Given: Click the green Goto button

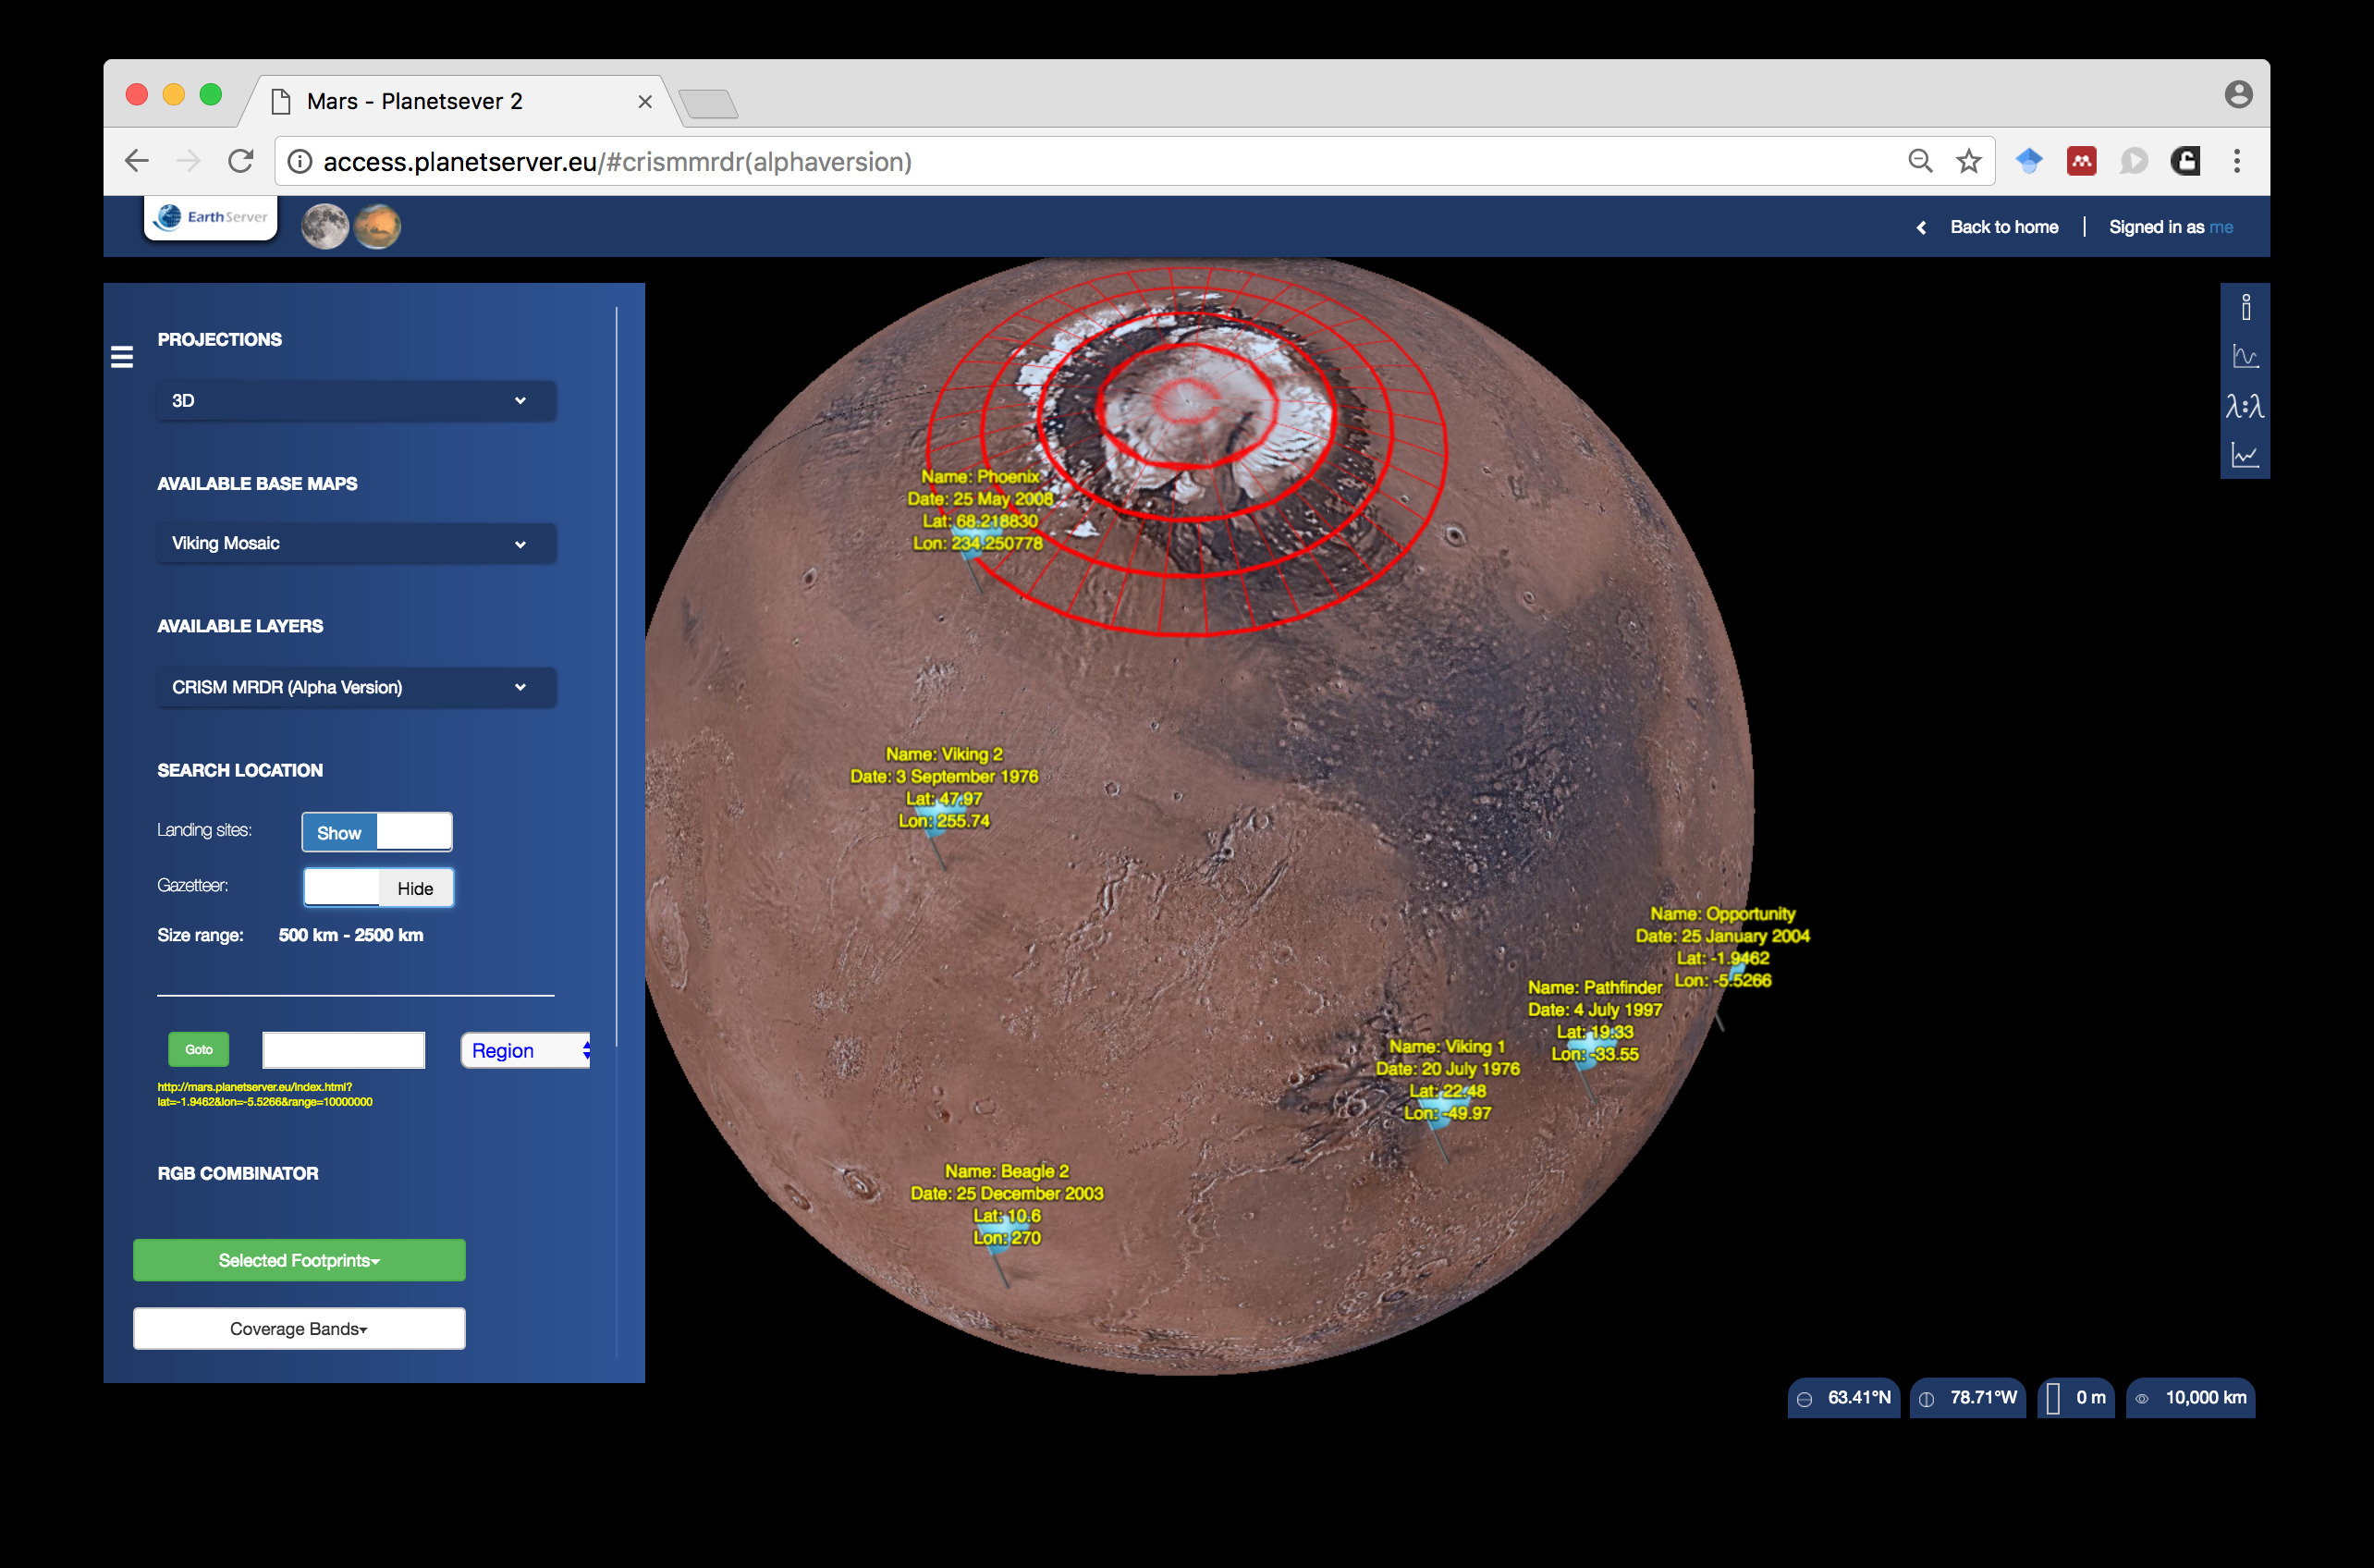Looking at the screenshot, I should (198, 1049).
